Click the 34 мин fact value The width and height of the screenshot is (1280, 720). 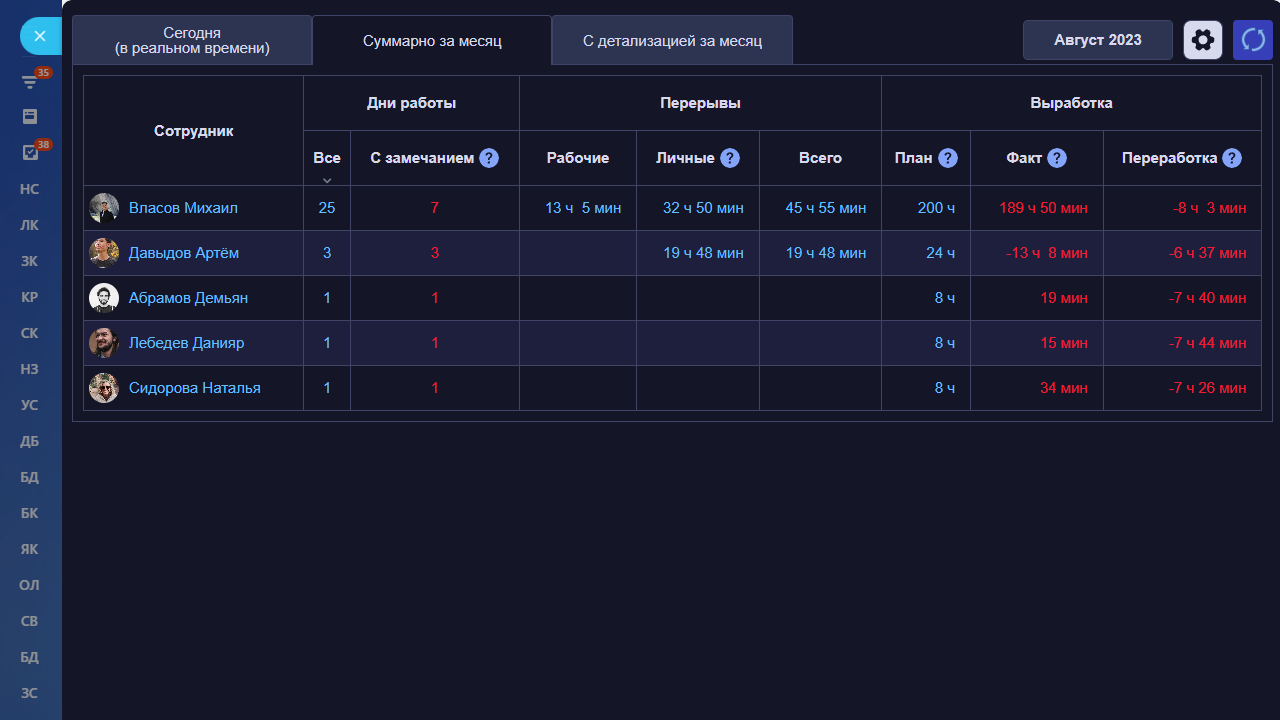pyautogui.click(x=1064, y=388)
